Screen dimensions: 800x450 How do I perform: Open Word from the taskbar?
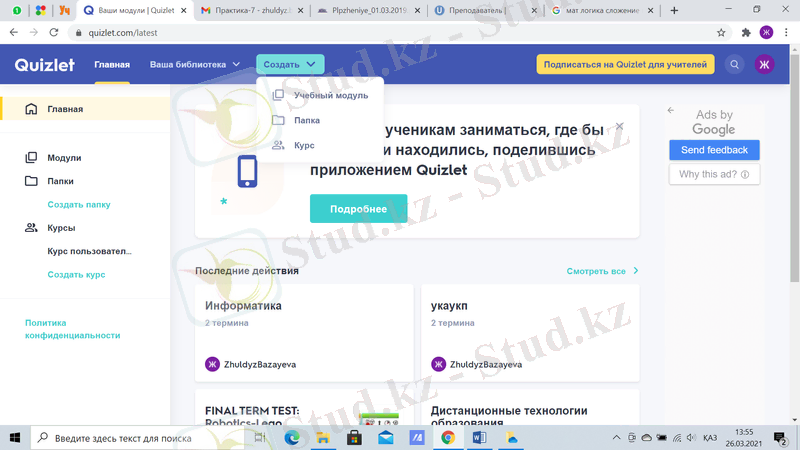[x=479, y=438]
